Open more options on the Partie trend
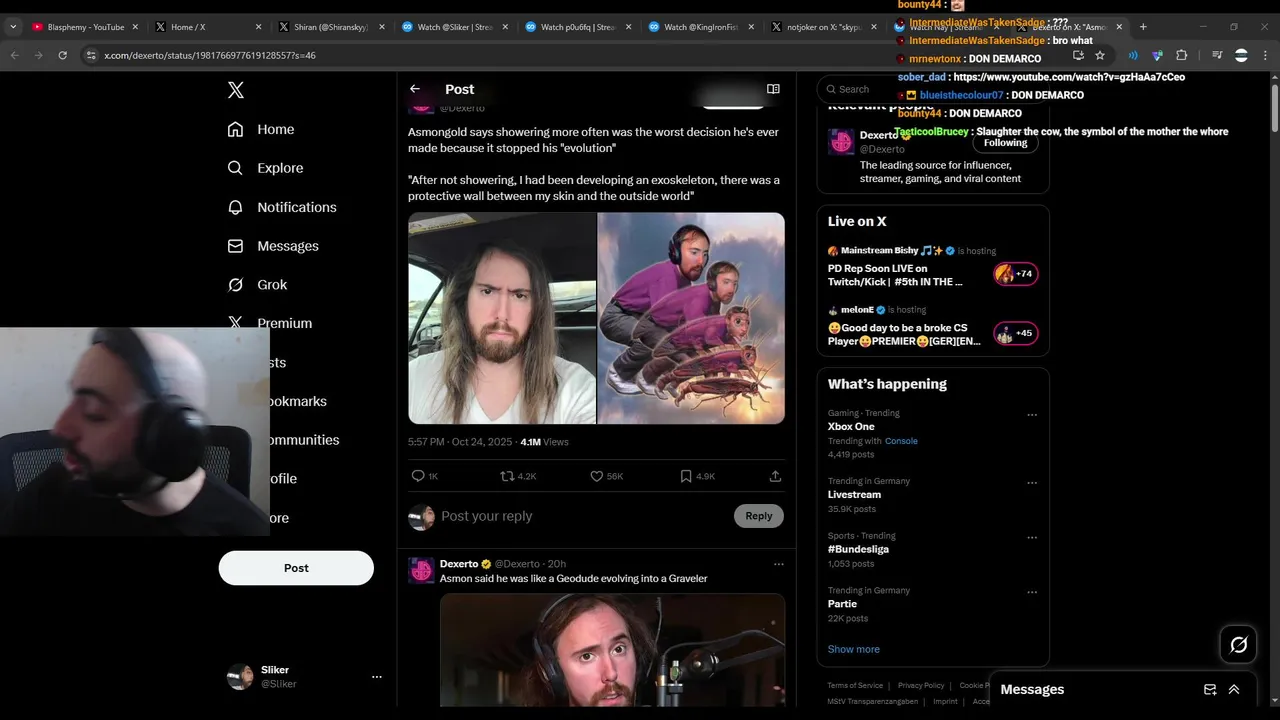 [x=1032, y=592]
